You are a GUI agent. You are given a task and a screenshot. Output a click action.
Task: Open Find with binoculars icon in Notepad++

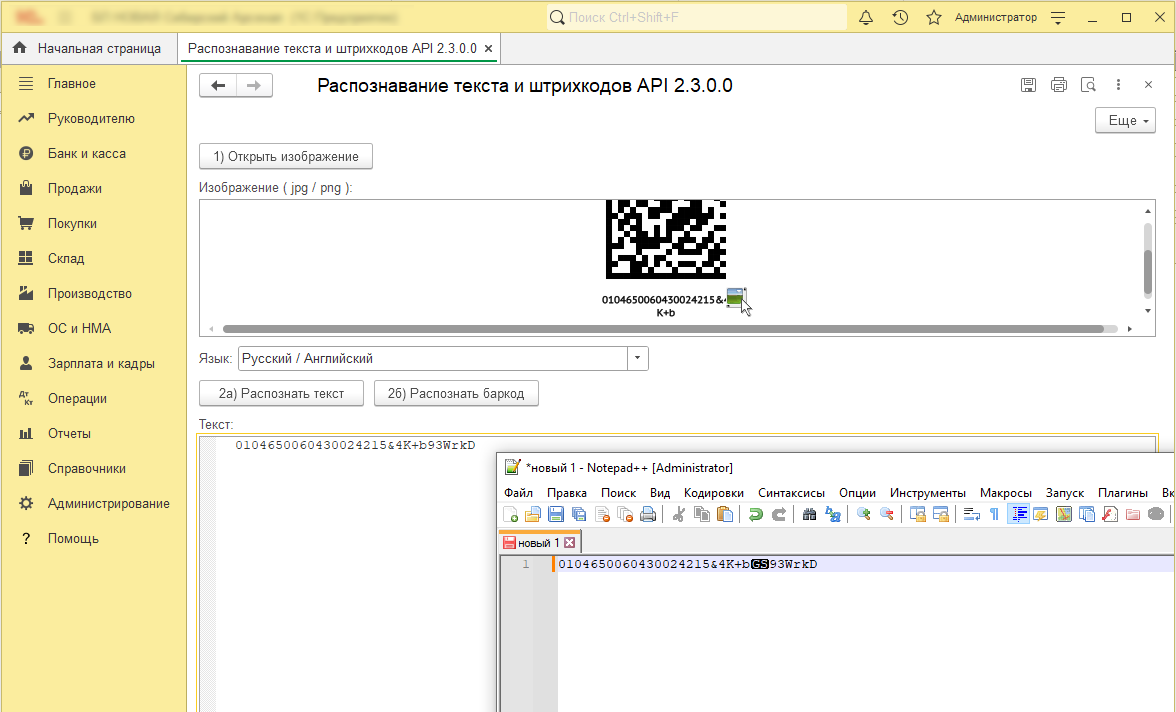point(809,514)
